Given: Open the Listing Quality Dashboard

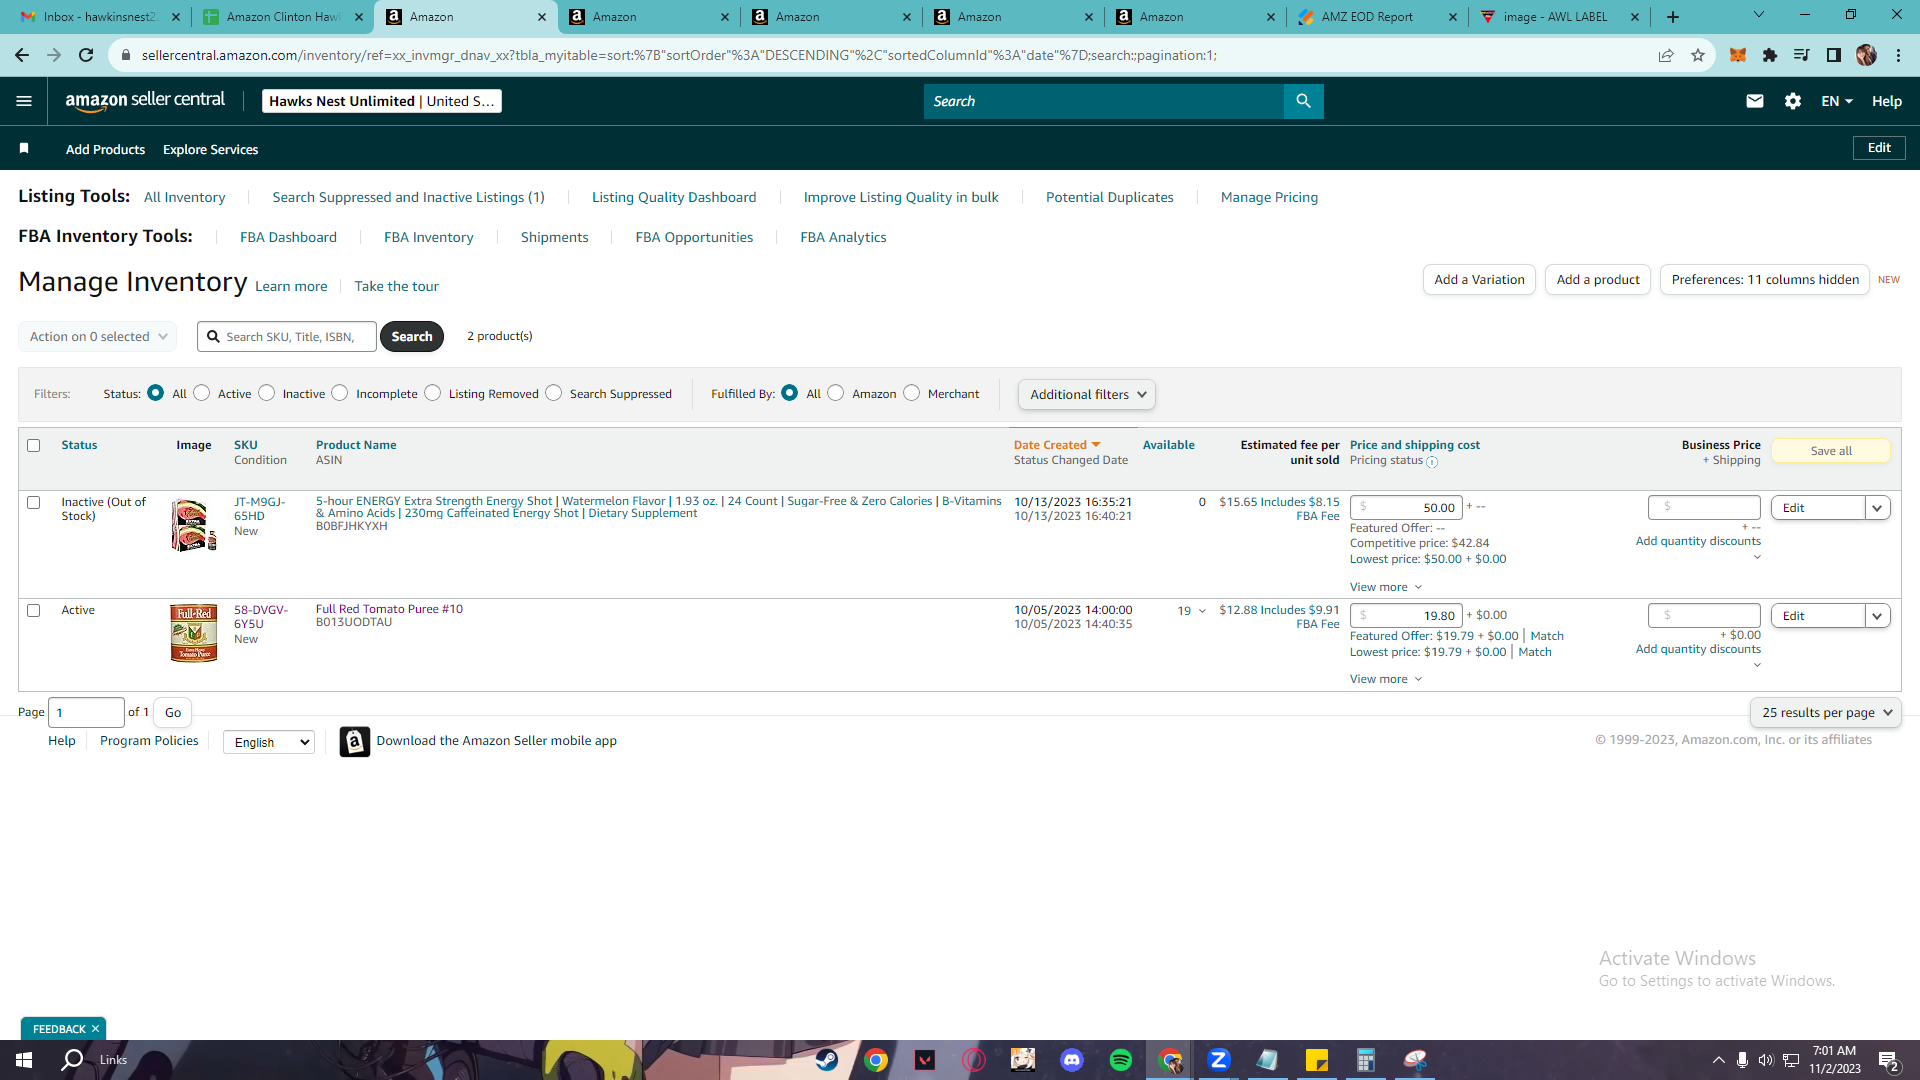Looking at the screenshot, I should 674,197.
